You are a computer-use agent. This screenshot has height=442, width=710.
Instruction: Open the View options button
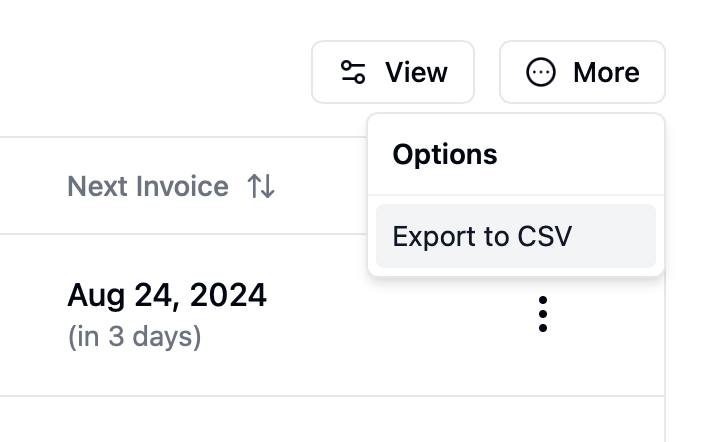click(x=393, y=72)
